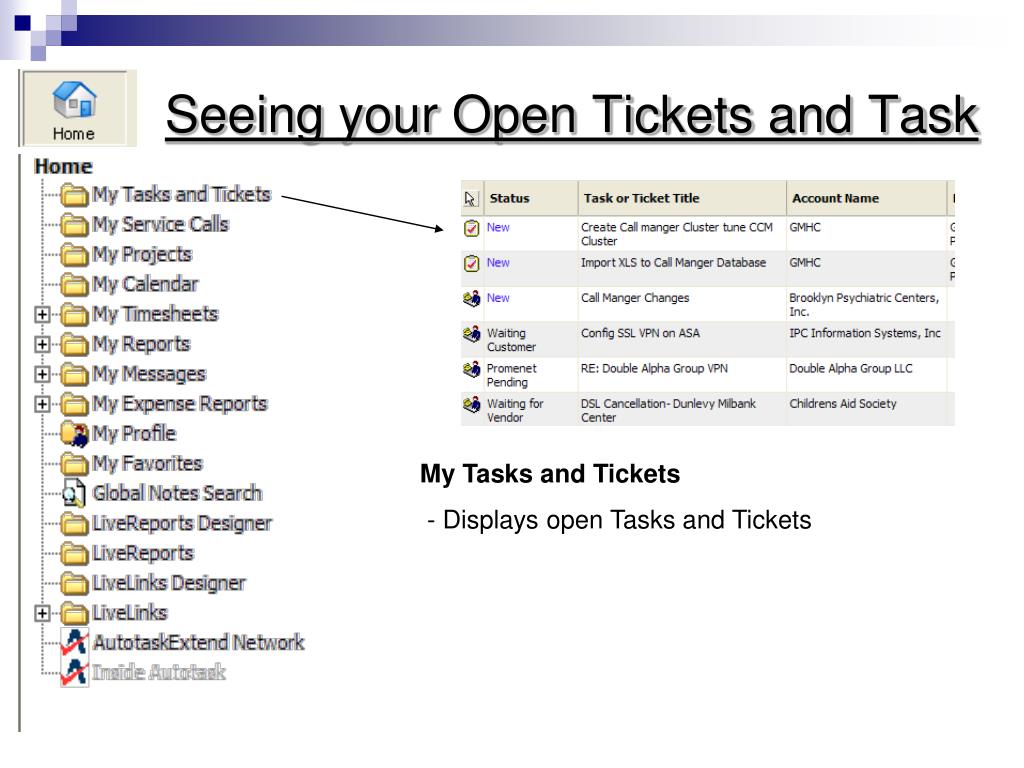Click ticket icon for Double Alpha Group VPN row
1024x768 pixels.
coord(472,369)
